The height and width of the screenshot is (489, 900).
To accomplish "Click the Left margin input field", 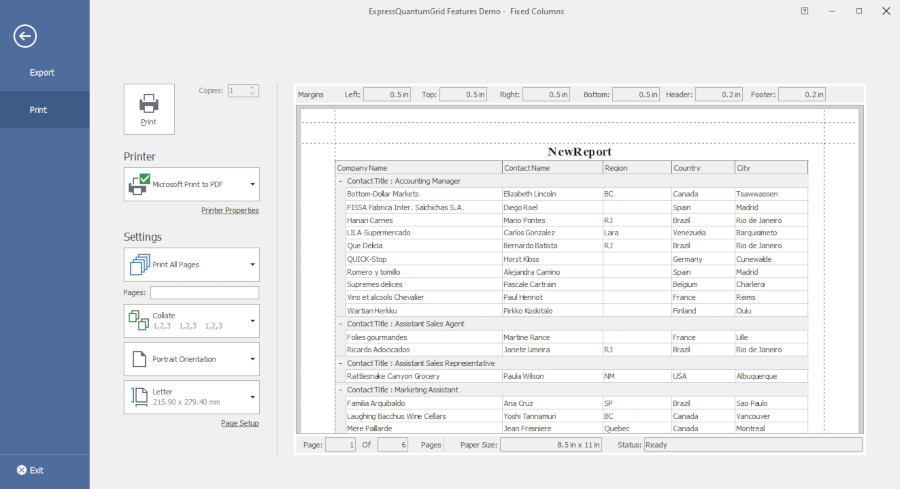I will (x=386, y=94).
